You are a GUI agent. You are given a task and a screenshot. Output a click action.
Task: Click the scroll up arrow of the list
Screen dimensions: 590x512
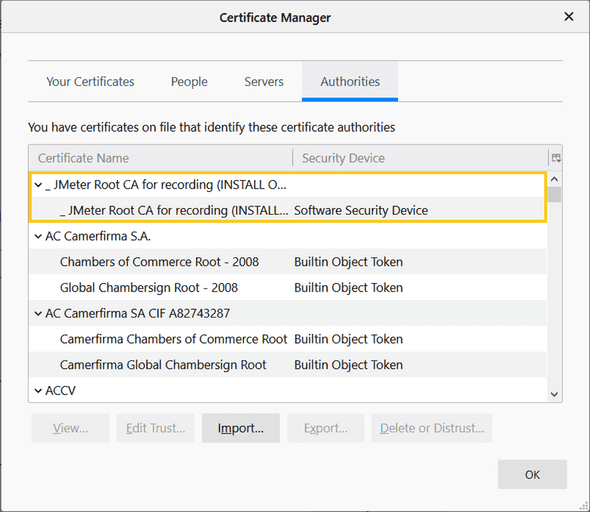(554, 179)
